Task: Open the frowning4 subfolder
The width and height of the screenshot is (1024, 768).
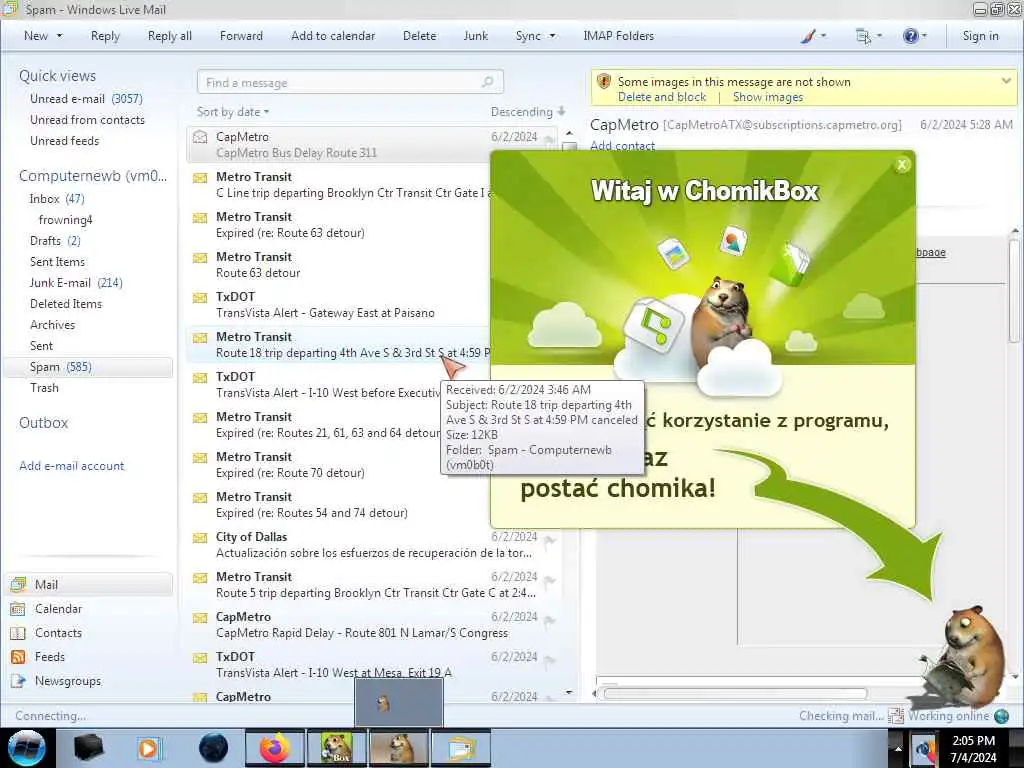Action: click(65, 220)
